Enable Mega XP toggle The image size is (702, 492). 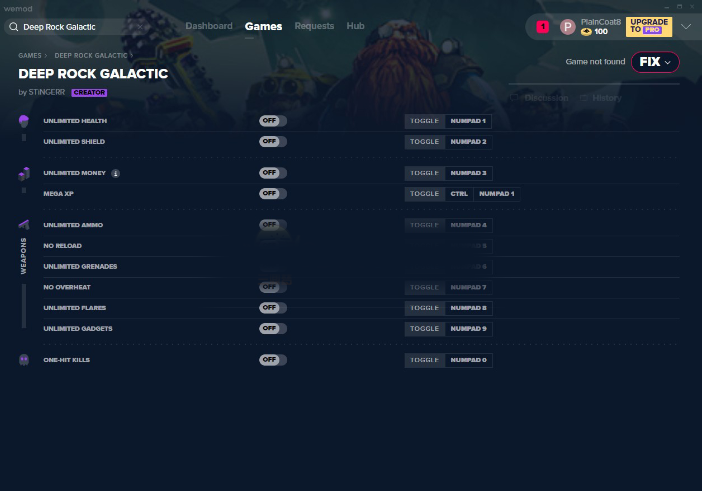coord(273,193)
